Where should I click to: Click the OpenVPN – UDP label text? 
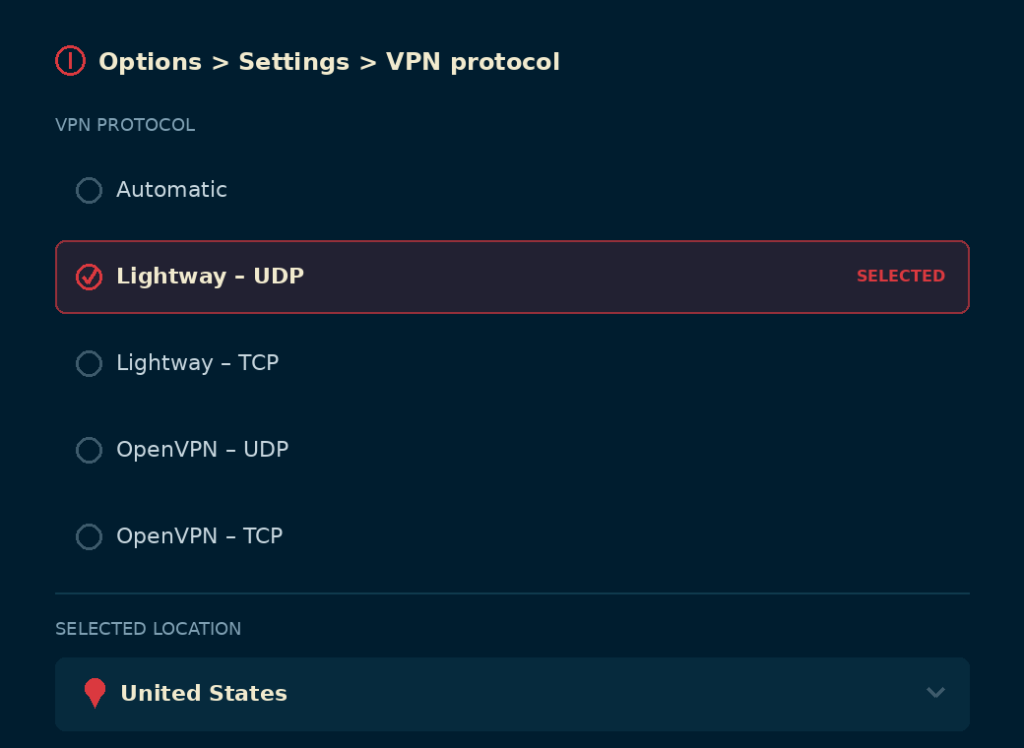[x=202, y=449]
